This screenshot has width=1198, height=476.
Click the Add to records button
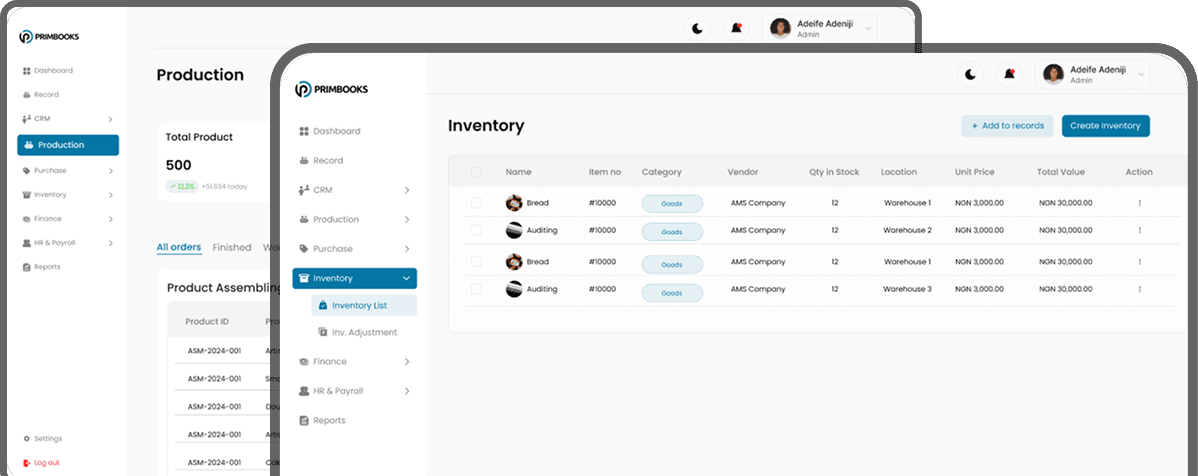click(x=1007, y=126)
